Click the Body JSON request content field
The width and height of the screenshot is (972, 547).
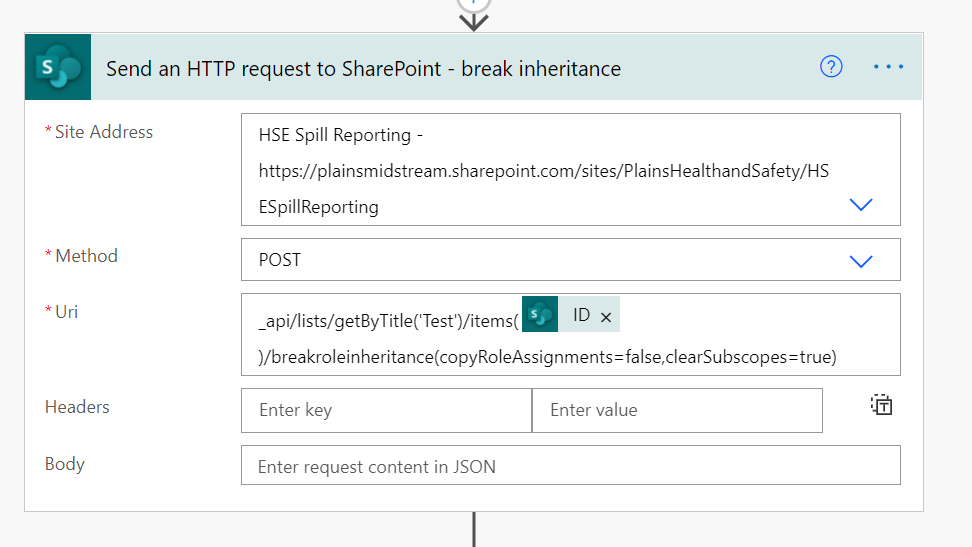[570, 466]
